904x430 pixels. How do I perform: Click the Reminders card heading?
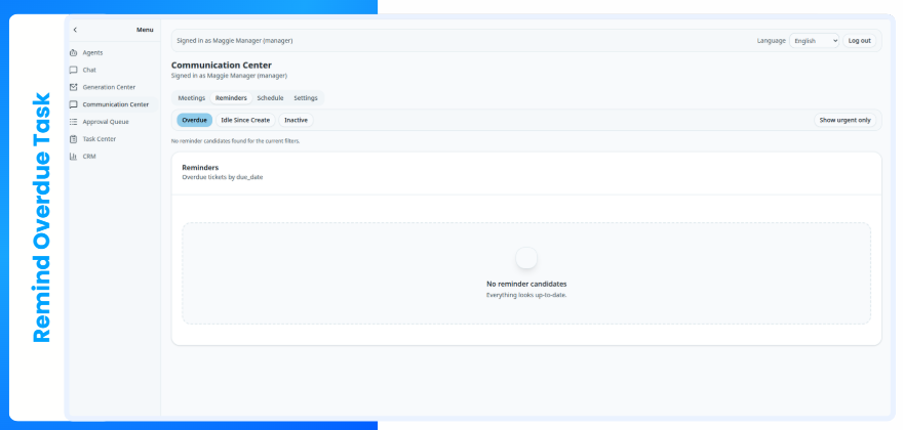point(200,168)
